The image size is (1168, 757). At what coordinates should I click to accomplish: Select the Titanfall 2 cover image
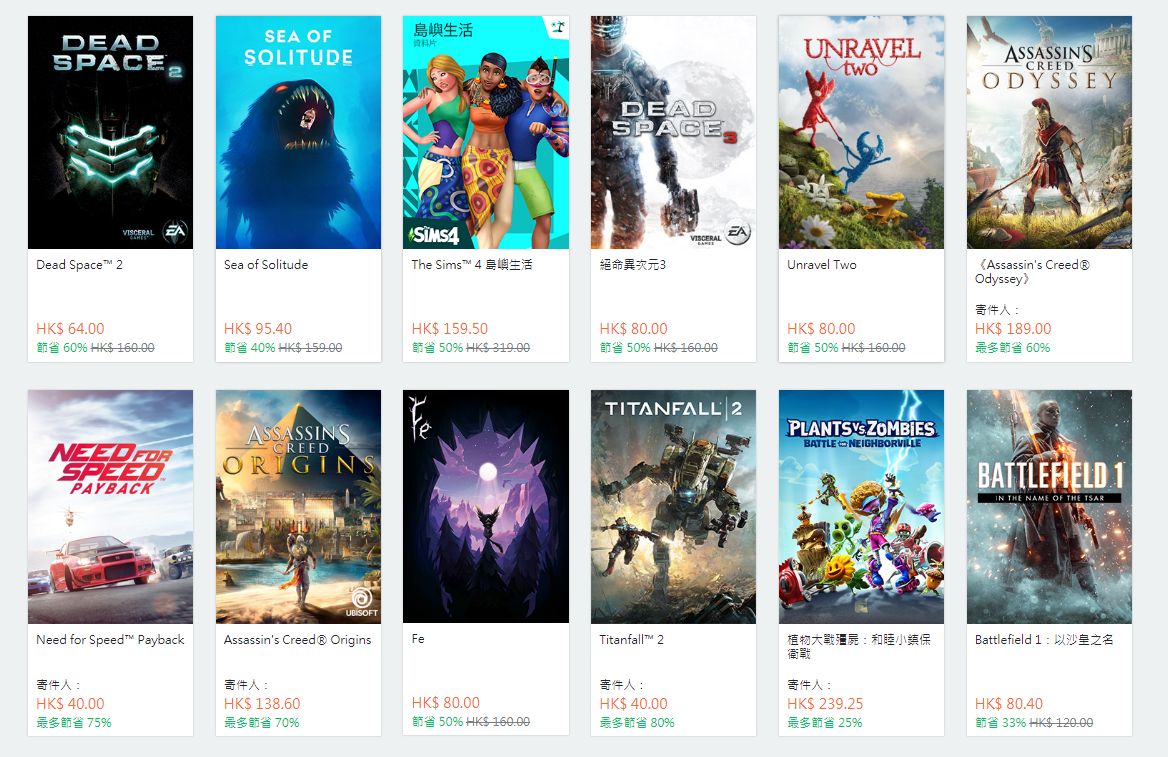[673, 507]
